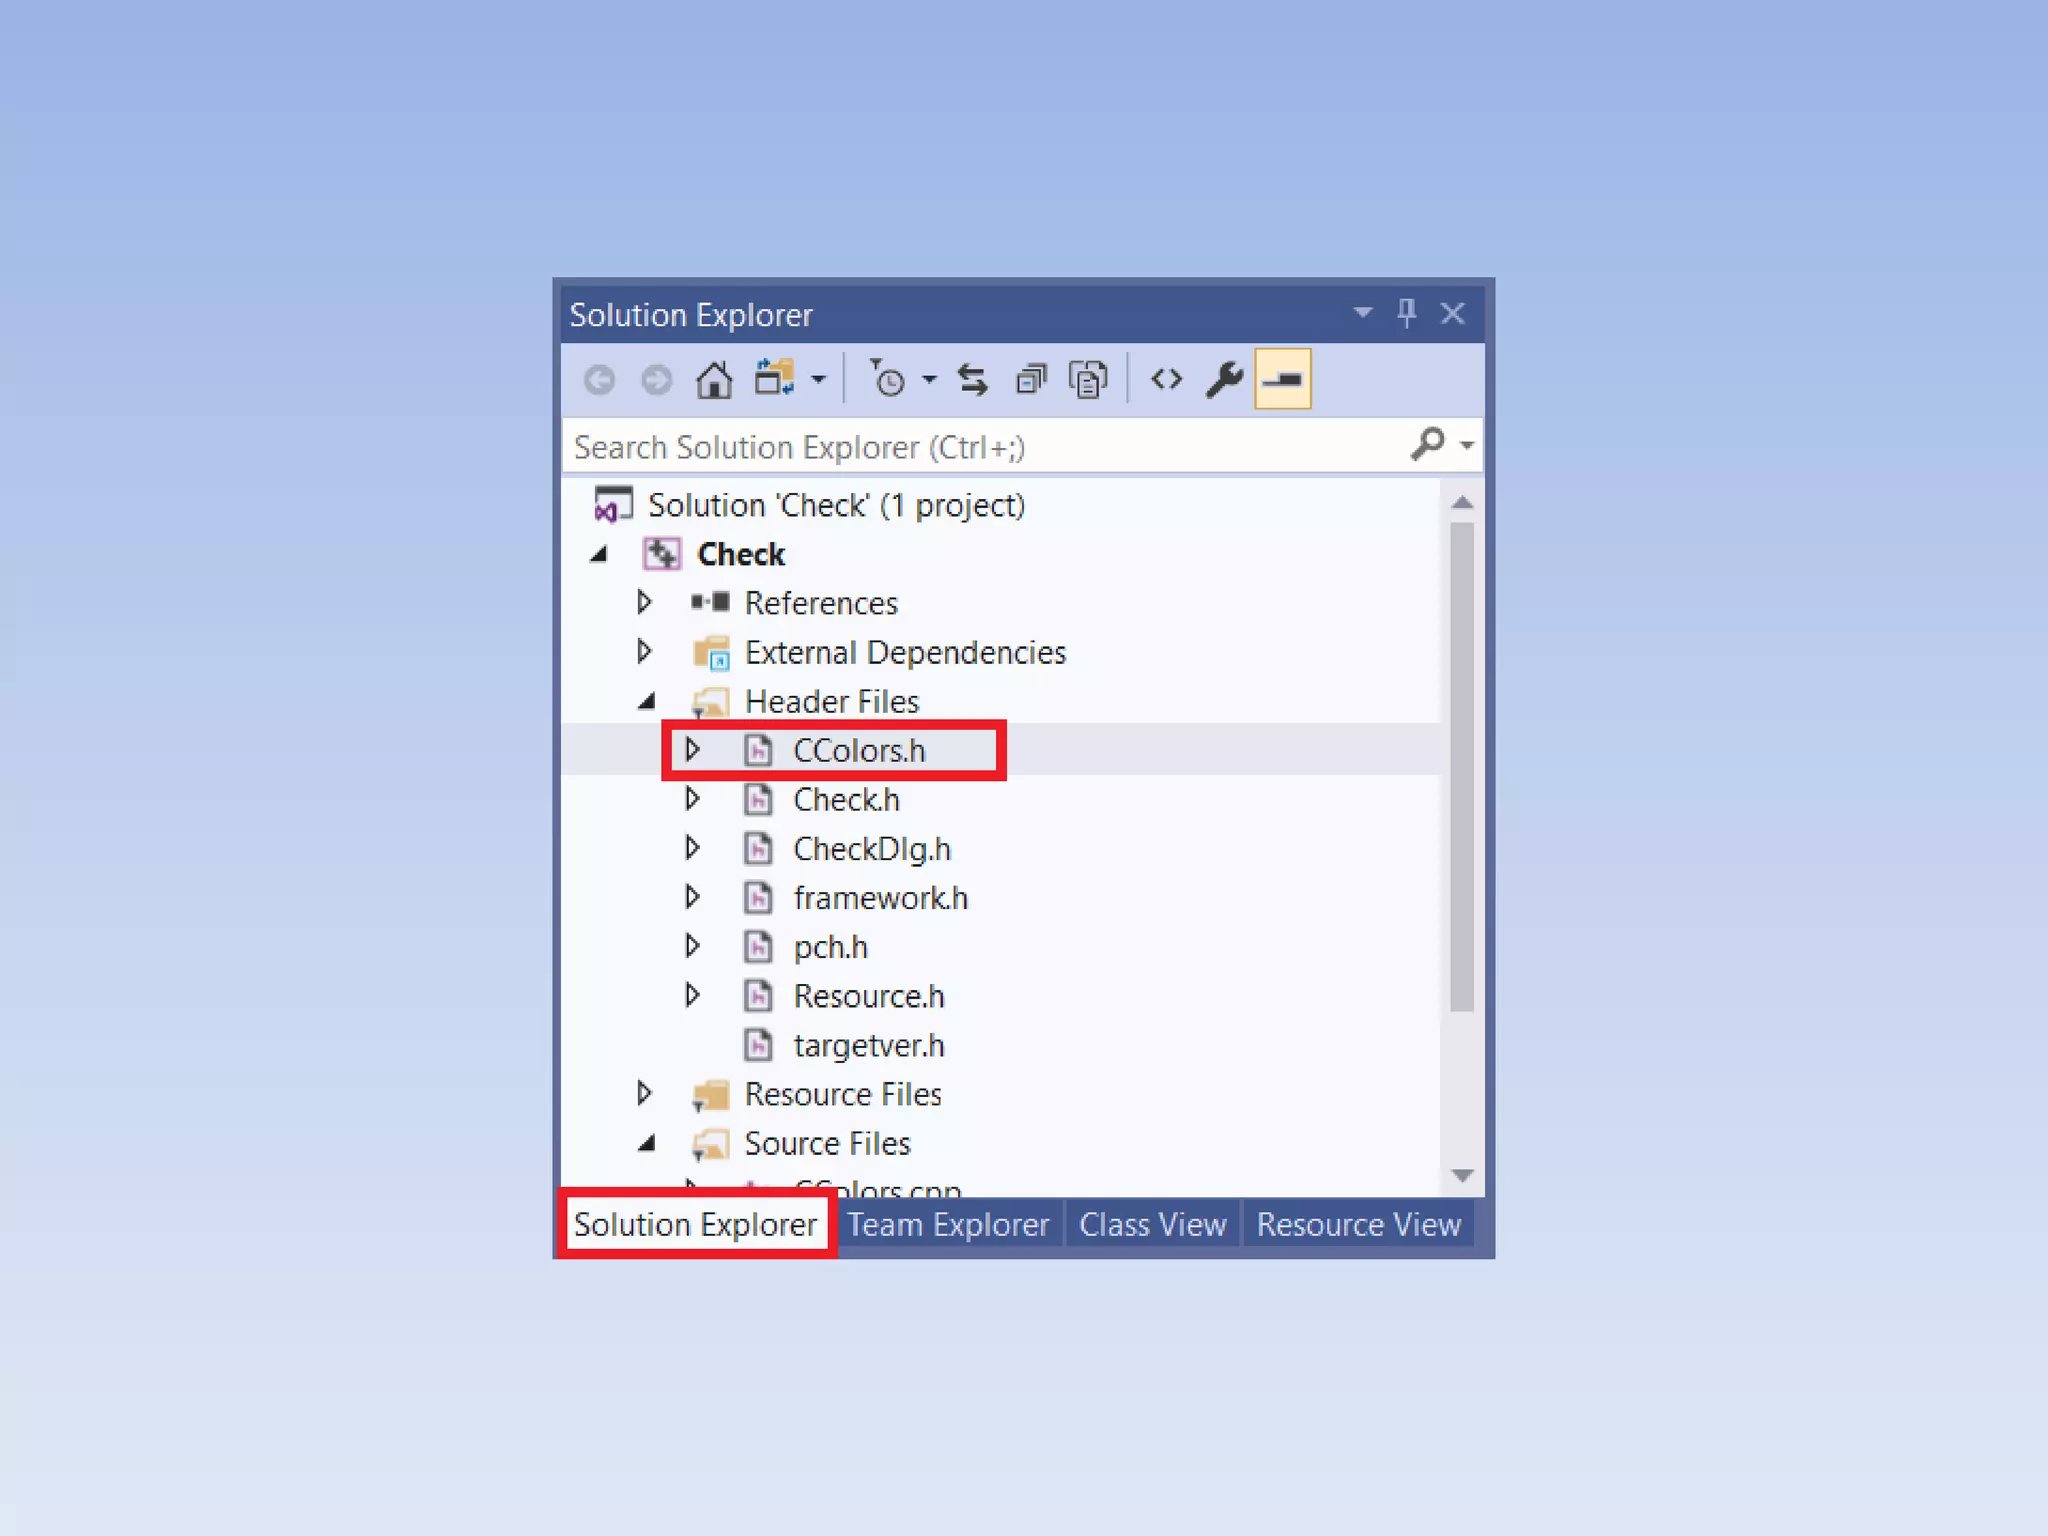Switch to the Team Explorer tab
Screen dimensions: 2048x1536
tap(948, 1224)
